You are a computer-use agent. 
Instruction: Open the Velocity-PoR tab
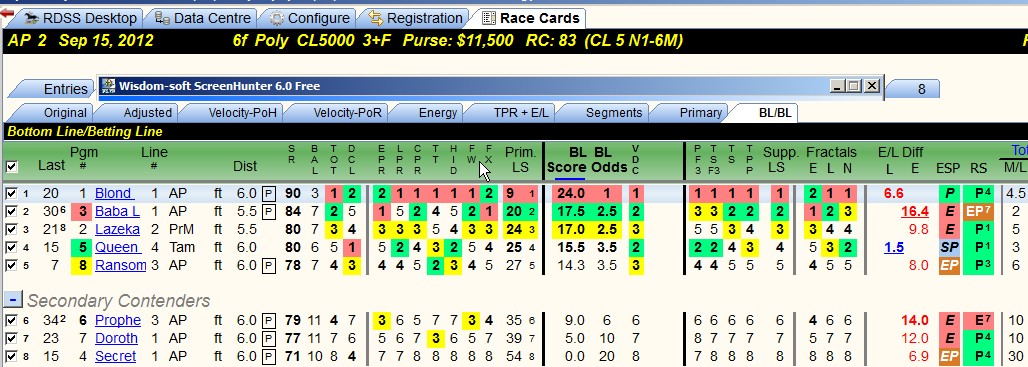[340, 113]
